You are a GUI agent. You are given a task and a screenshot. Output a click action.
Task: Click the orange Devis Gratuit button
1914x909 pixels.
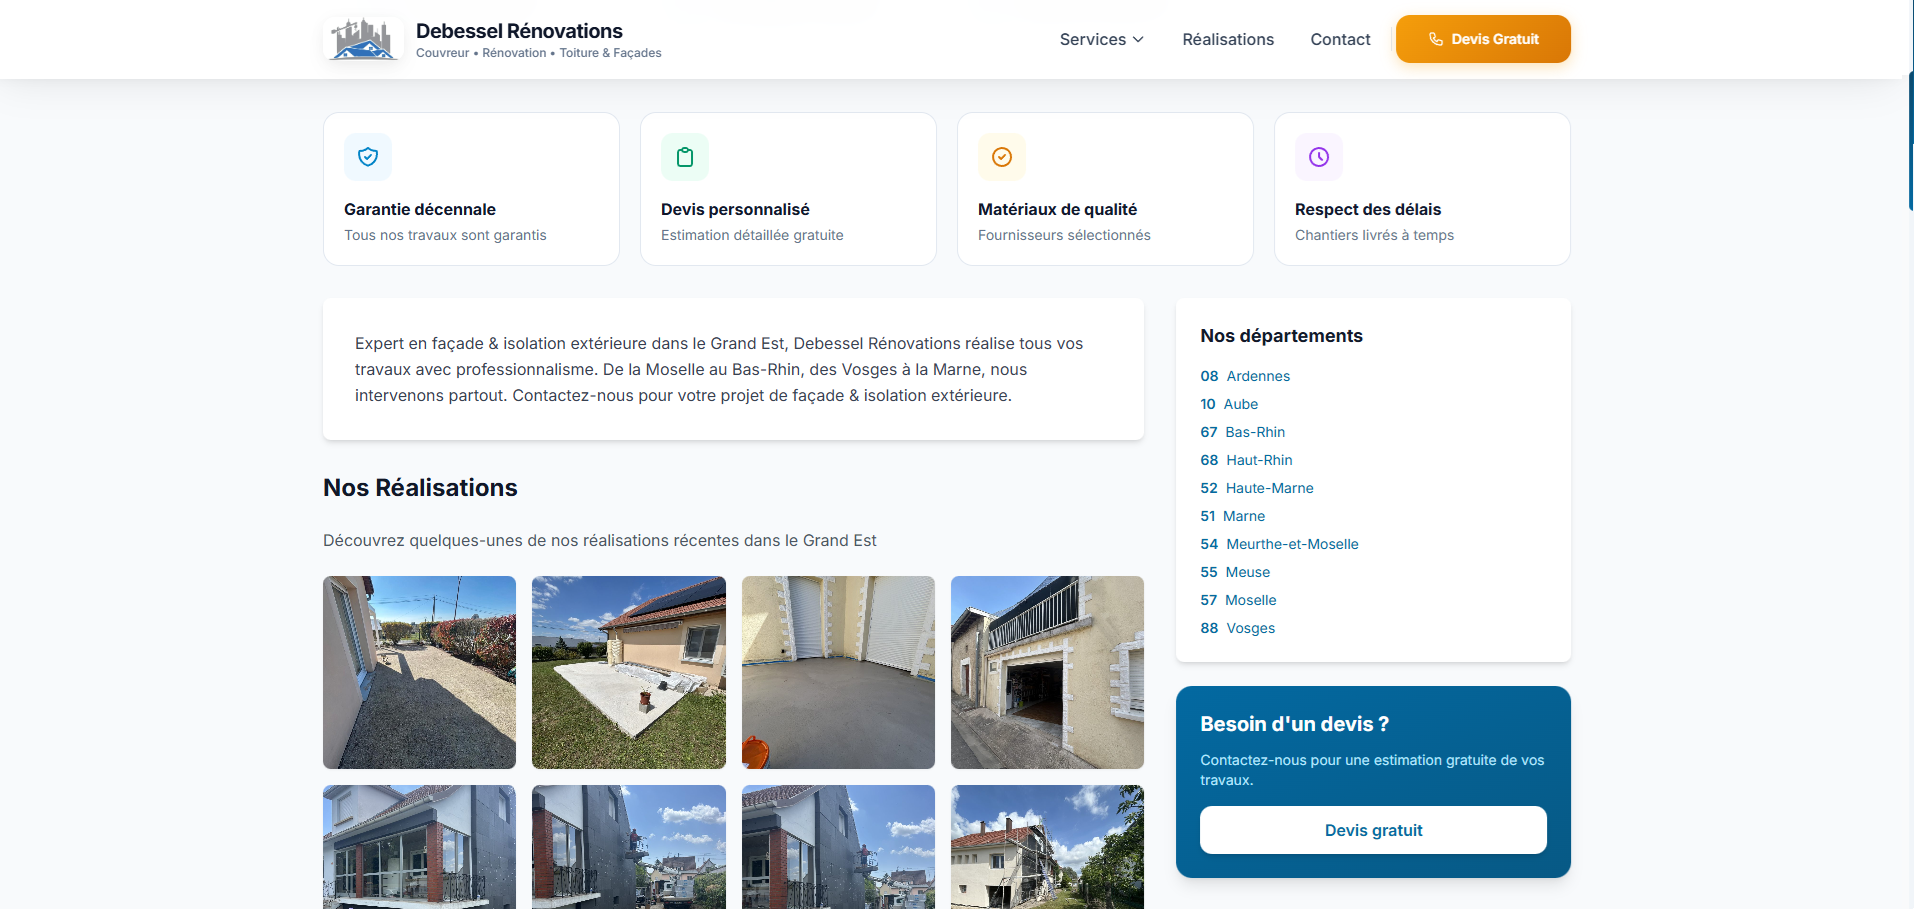coord(1482,39)
